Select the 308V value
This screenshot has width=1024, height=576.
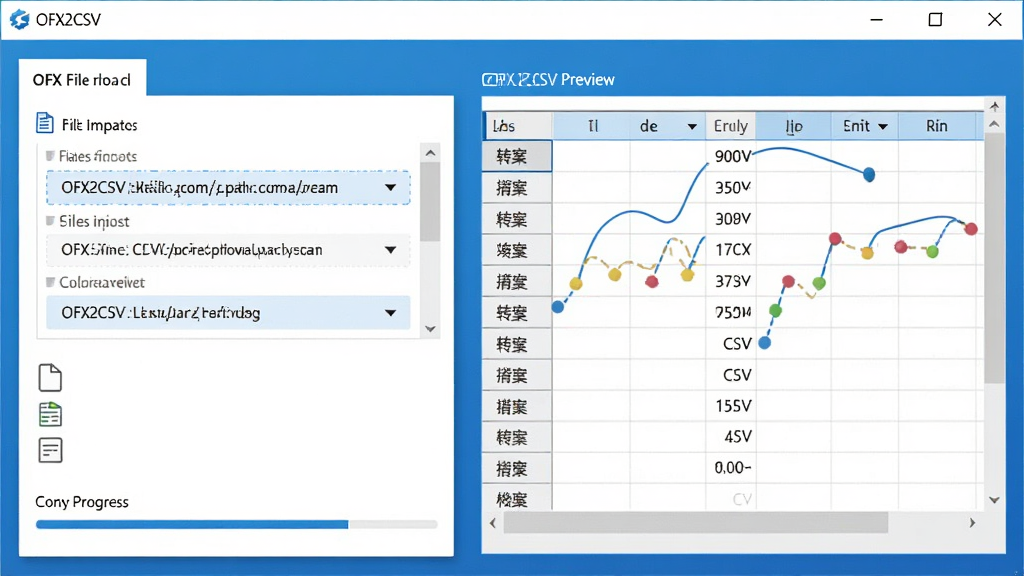(733, 219)
